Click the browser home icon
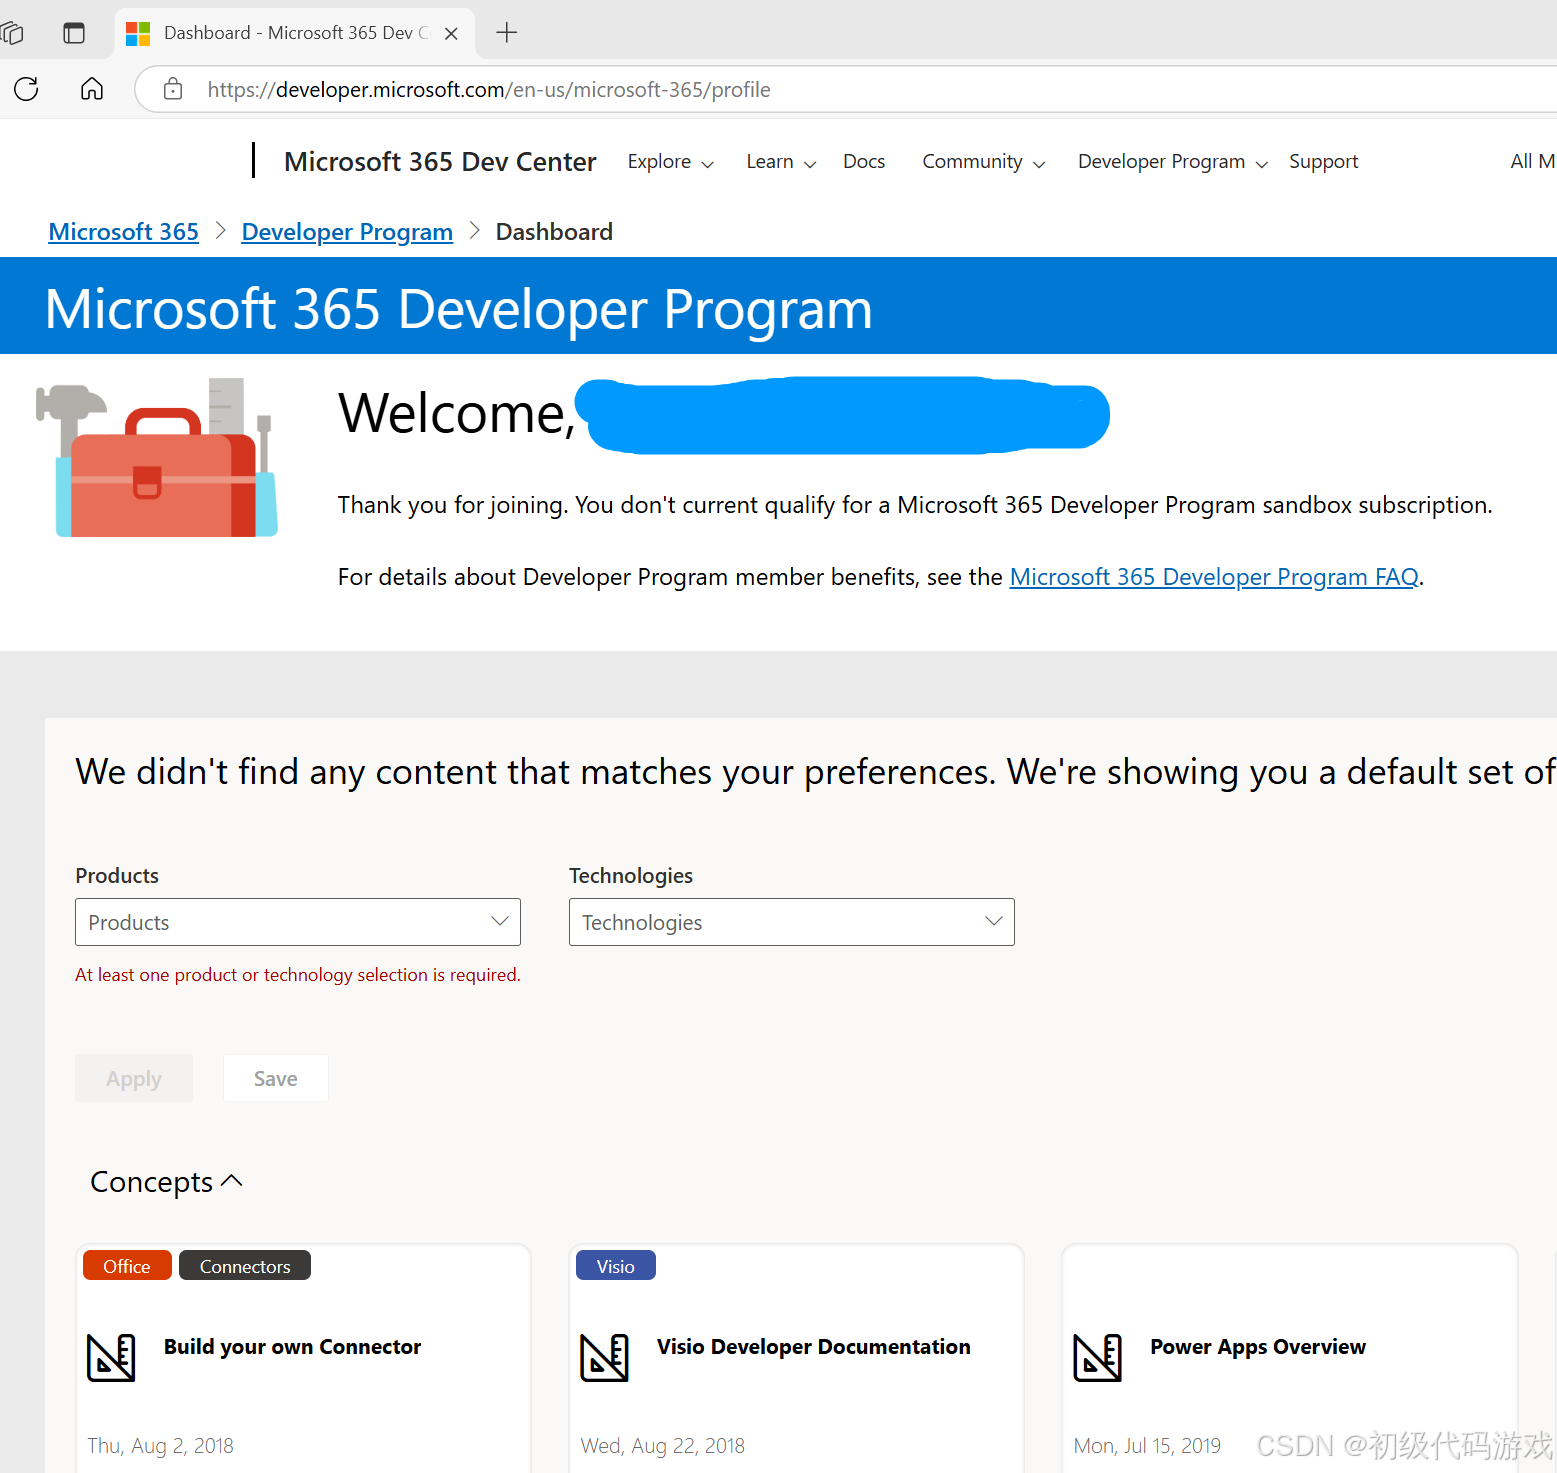This screenshot has height=1473, width=1557. tap(92, 89)
